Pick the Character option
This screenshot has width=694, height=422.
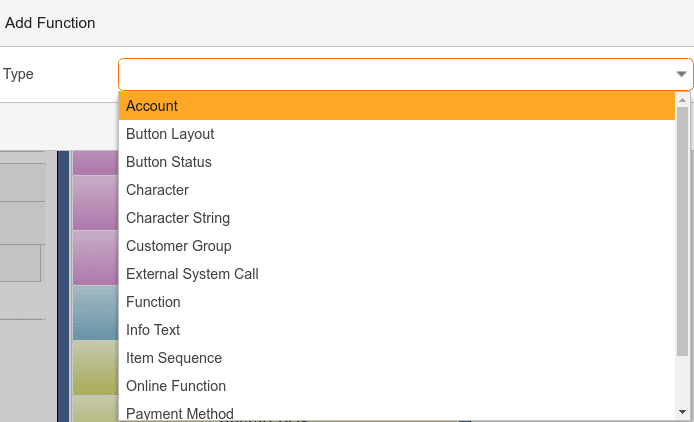point(397,190)
